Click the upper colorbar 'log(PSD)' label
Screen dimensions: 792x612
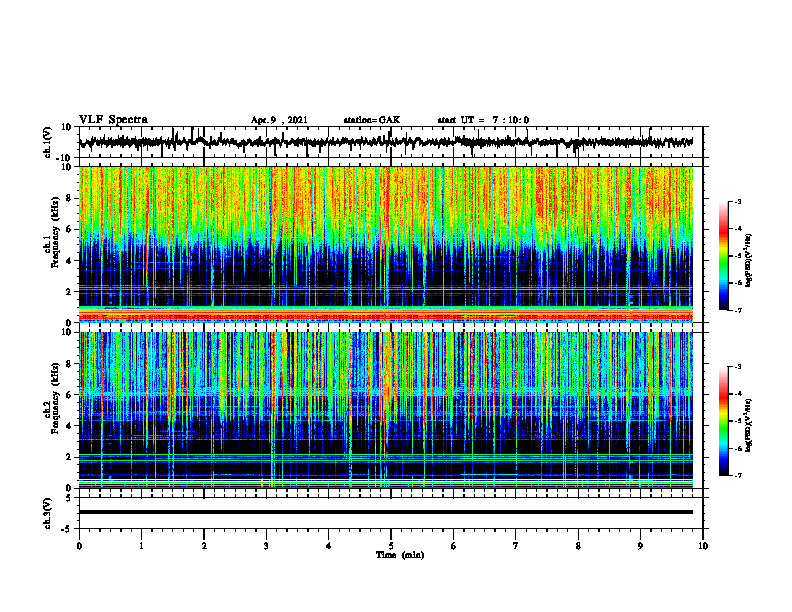tap(749, 260)
